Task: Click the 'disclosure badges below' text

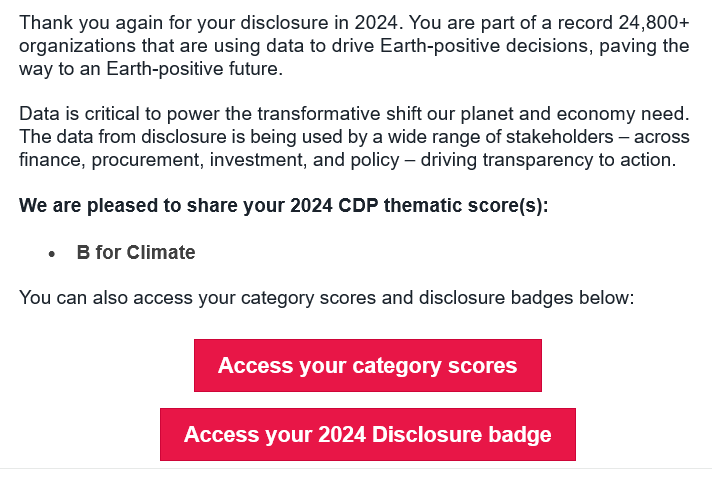Action: coord(526,298)
